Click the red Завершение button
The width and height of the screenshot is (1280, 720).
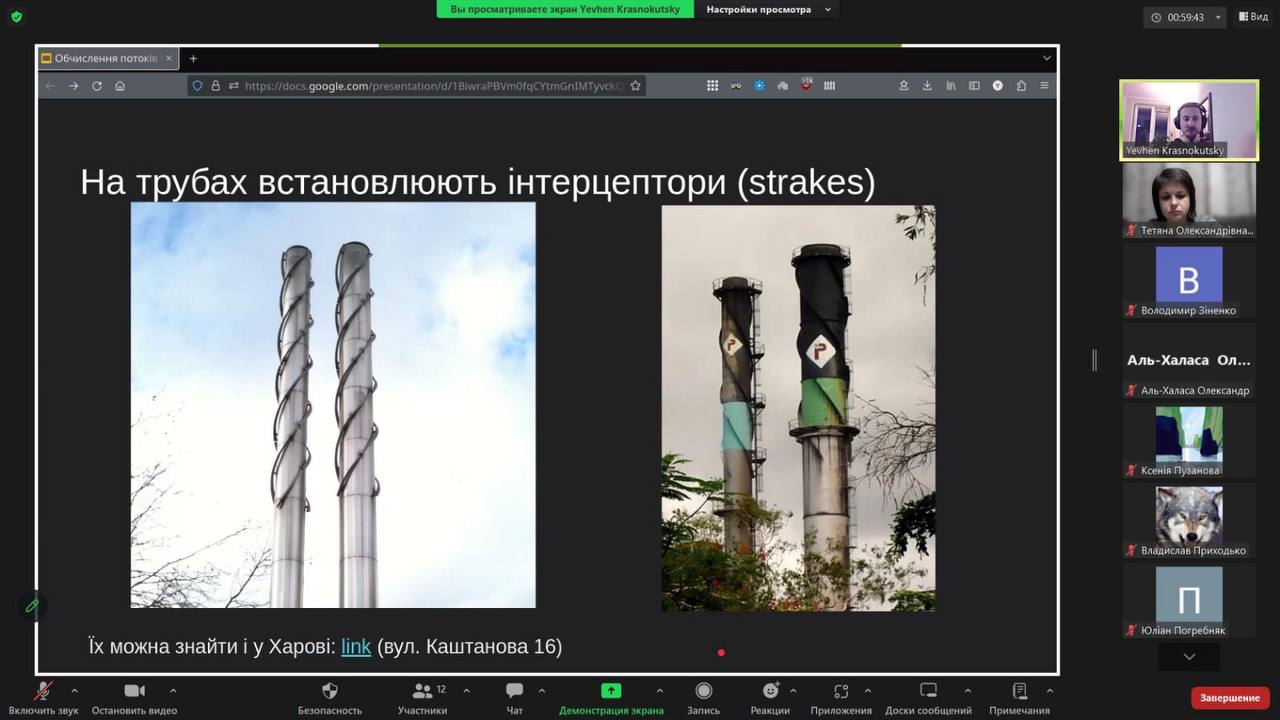point(1230,698)
